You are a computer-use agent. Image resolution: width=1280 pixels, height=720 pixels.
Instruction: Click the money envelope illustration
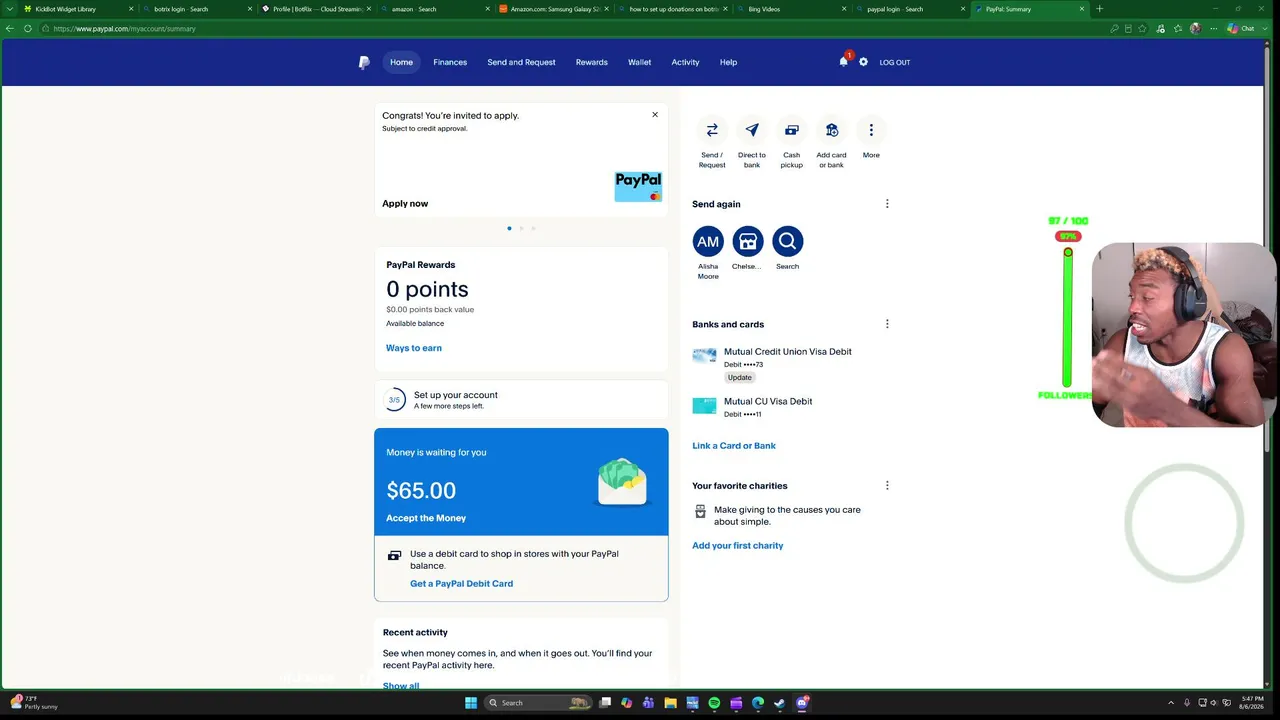622,482
